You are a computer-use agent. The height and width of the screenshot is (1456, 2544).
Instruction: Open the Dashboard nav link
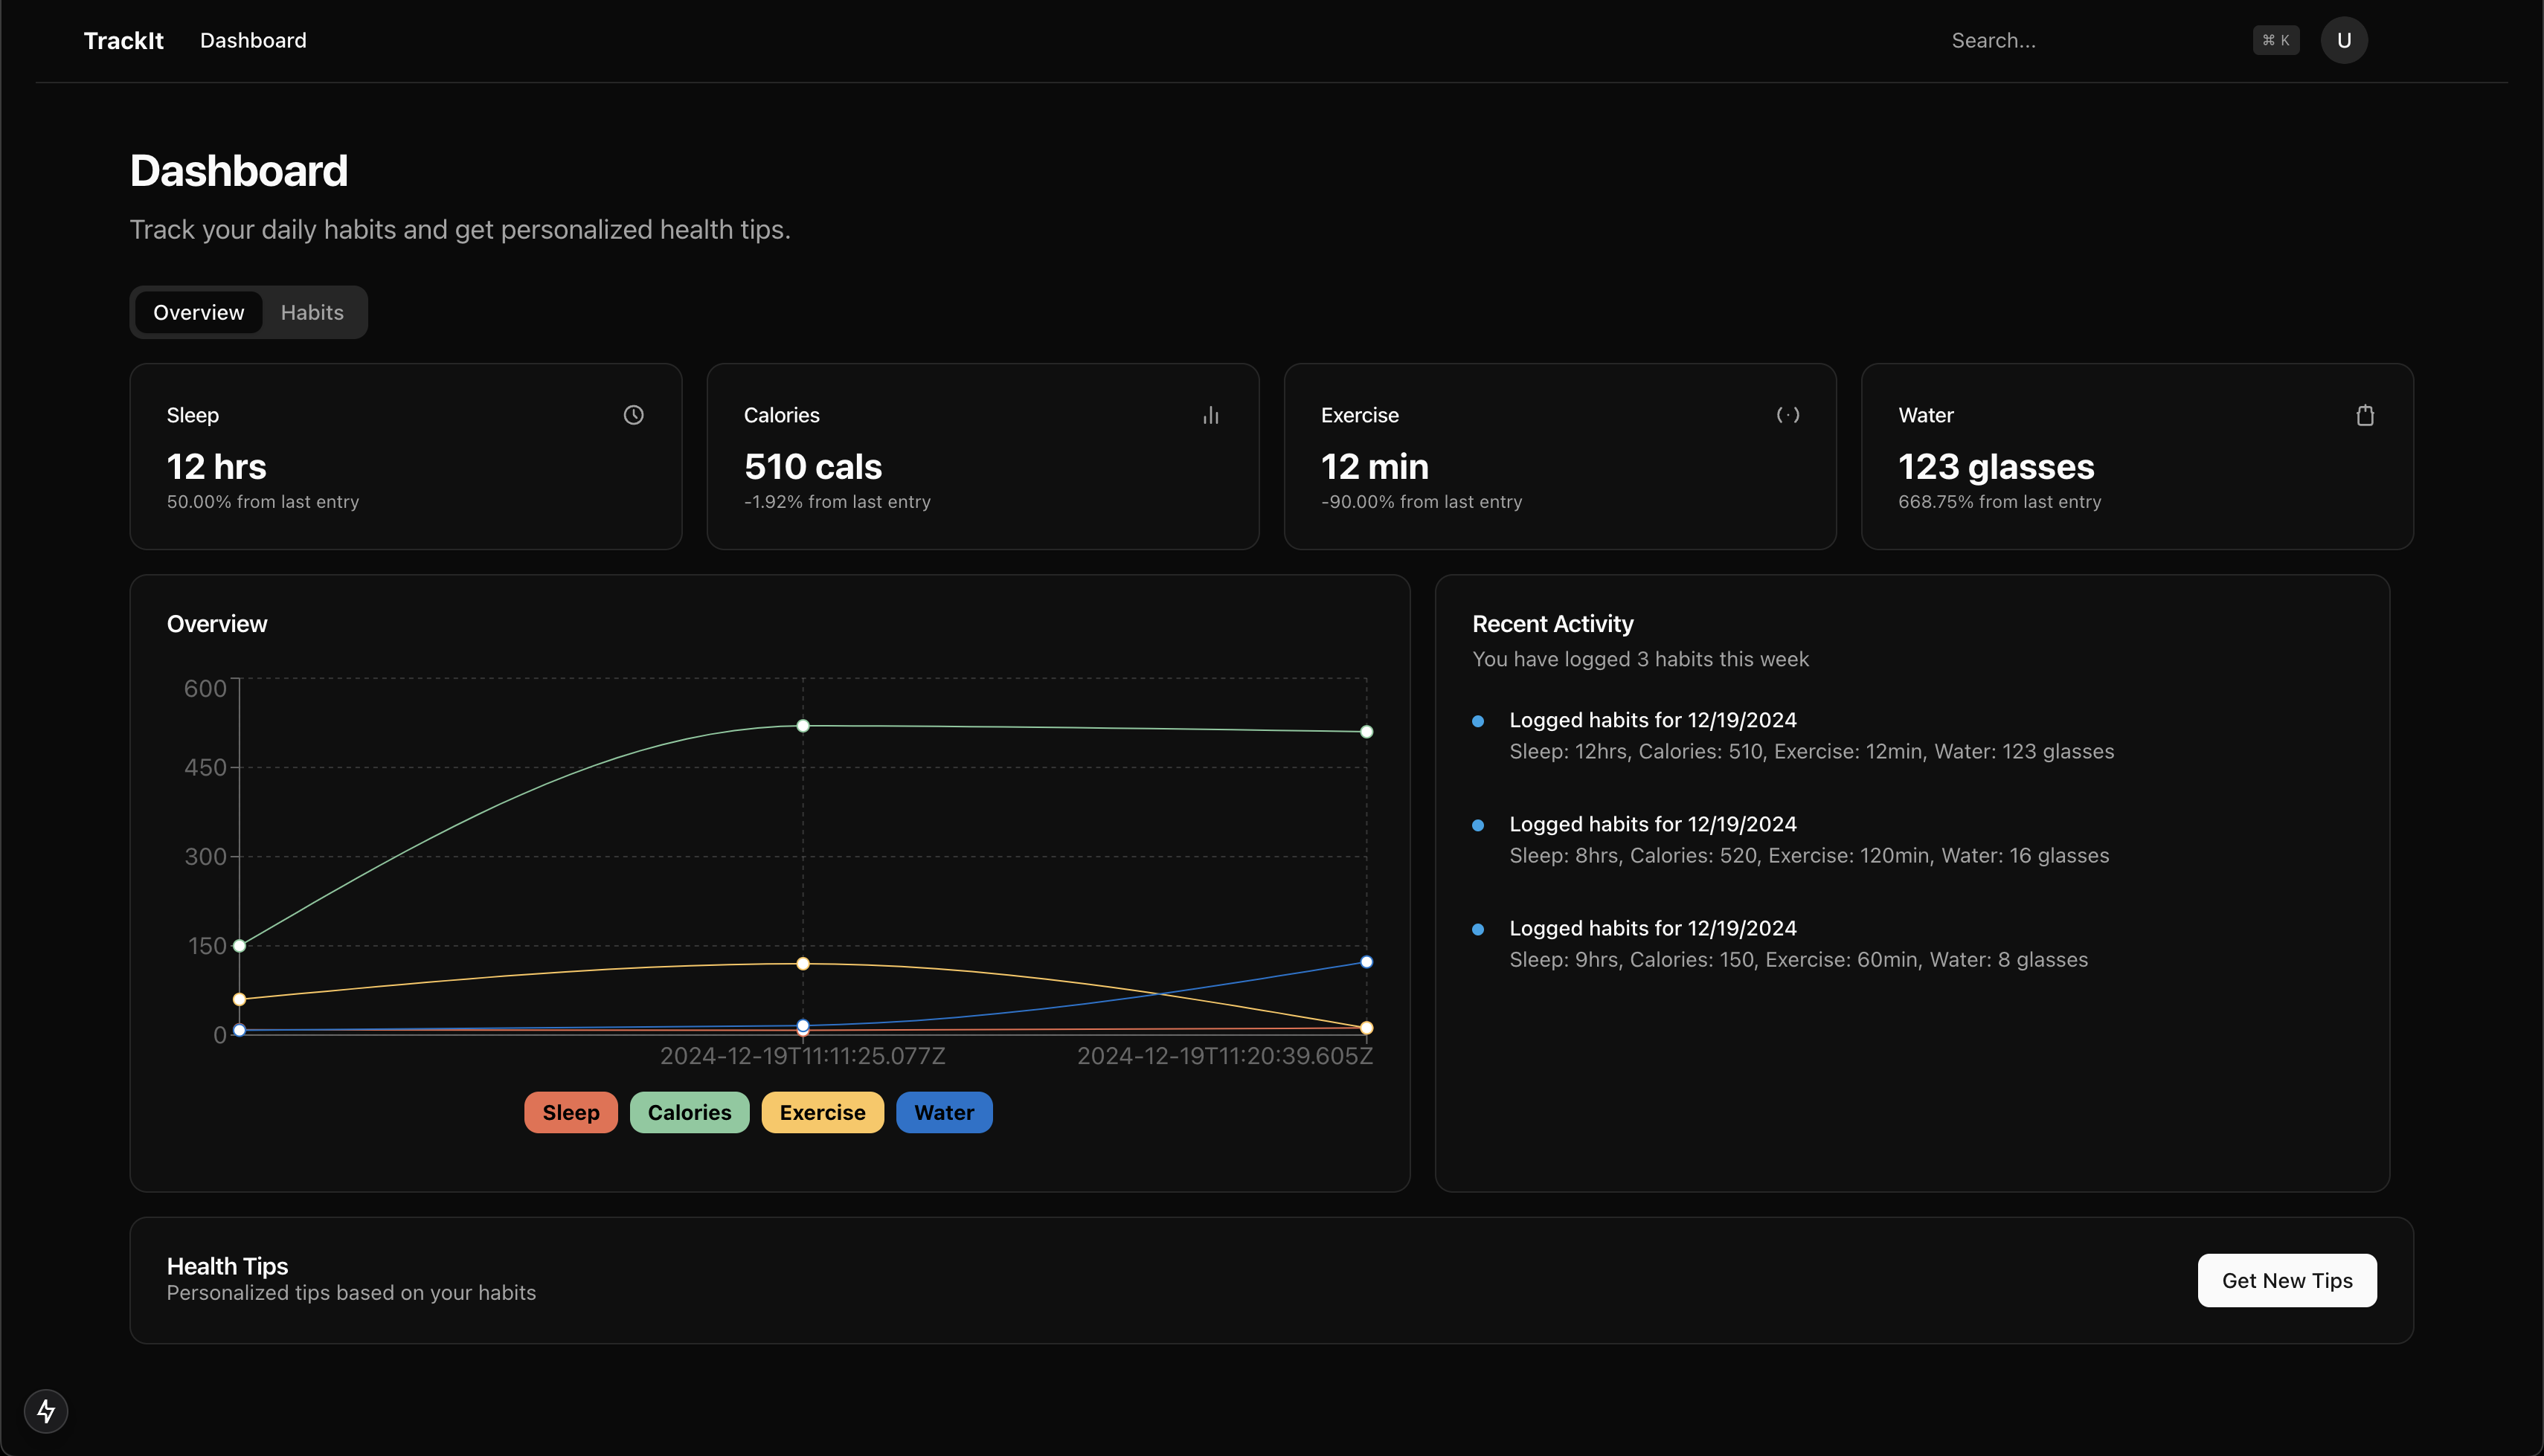coord(253,40)
